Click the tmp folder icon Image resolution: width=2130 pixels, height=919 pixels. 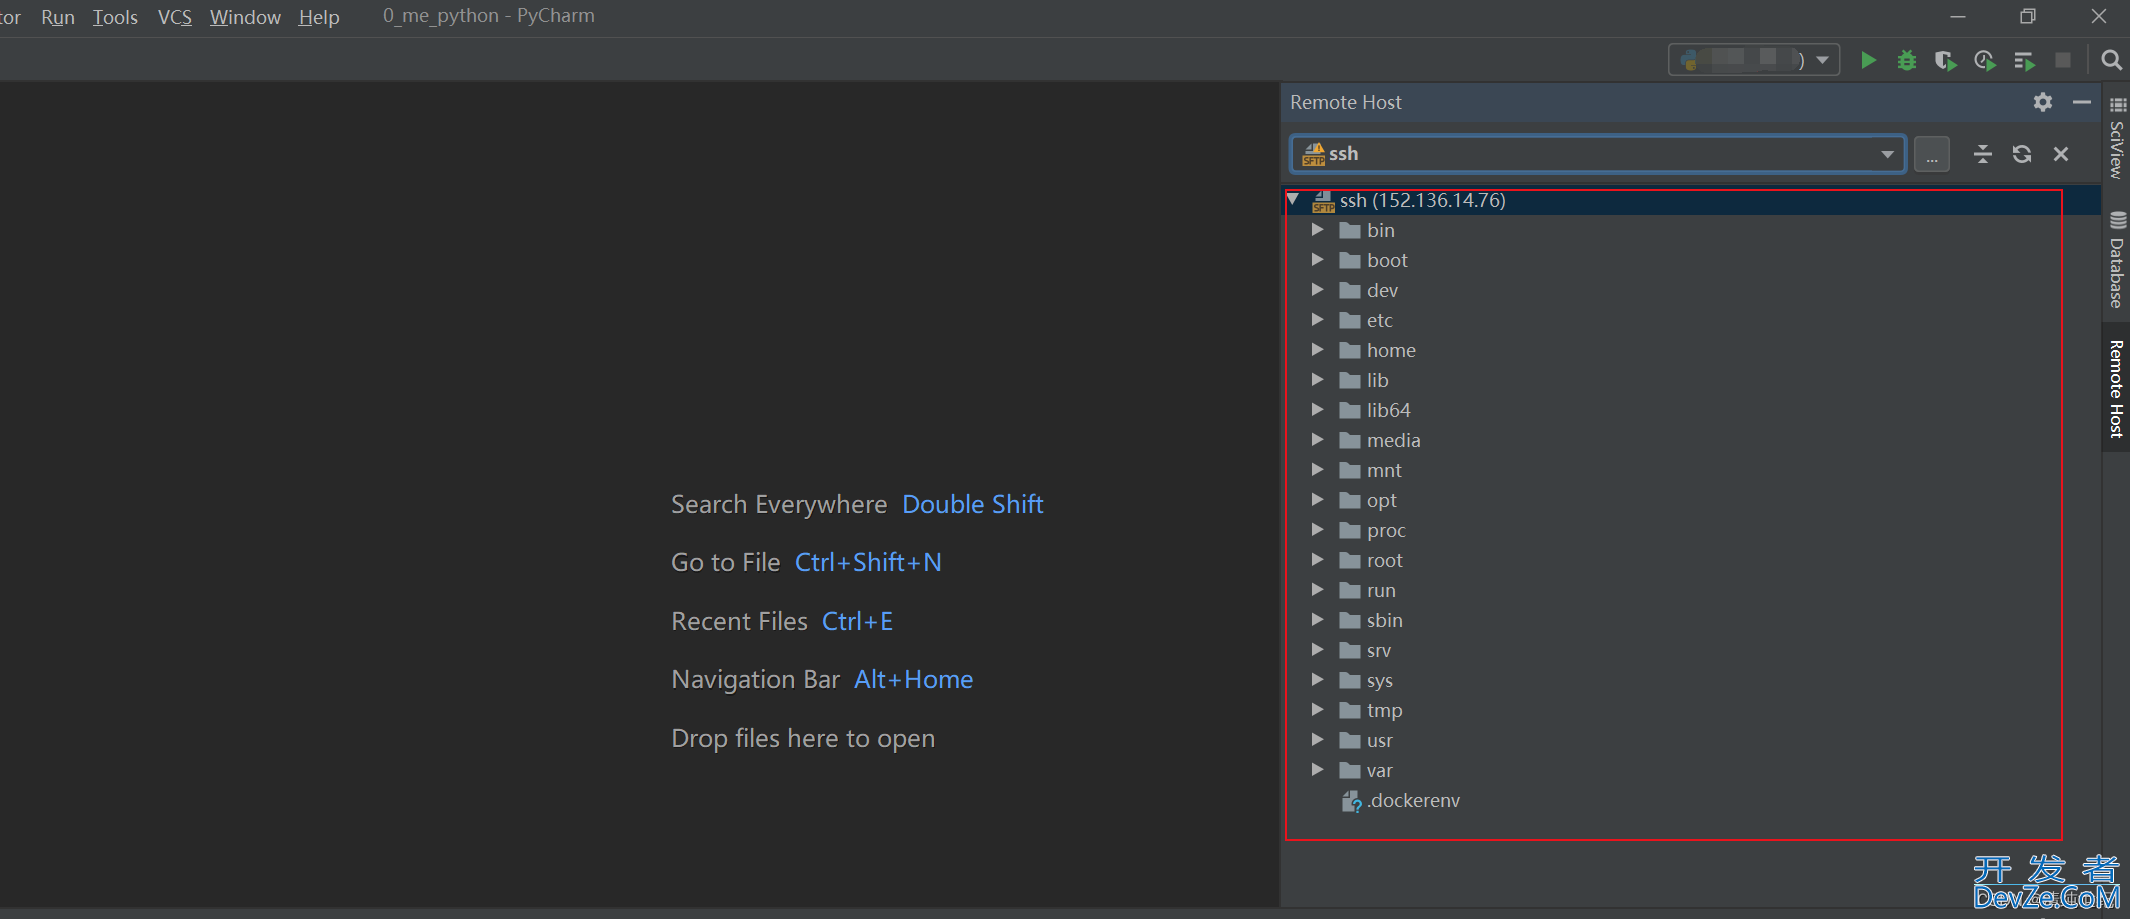1350,710
